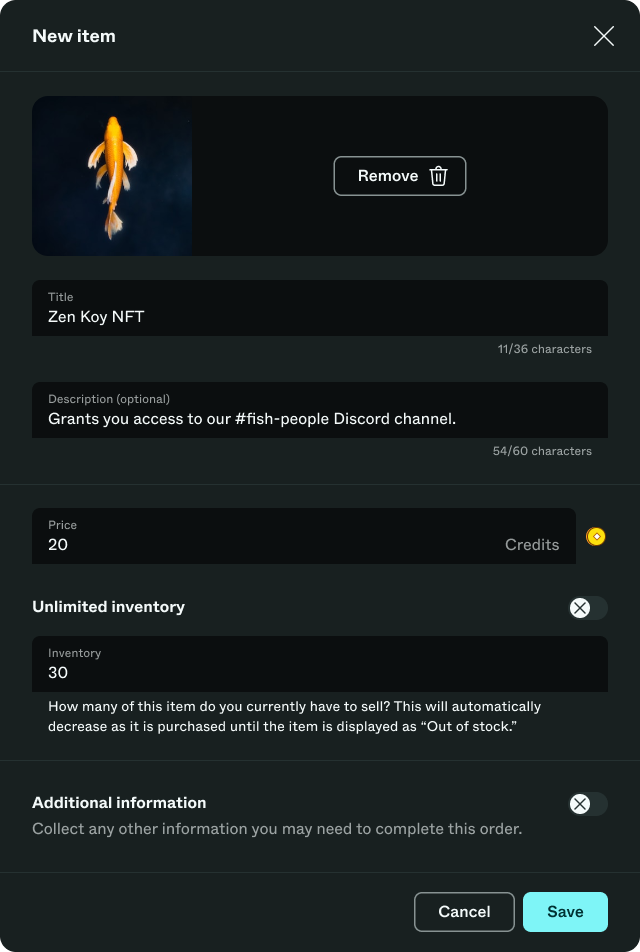The width and height of the screenshot is (640, 952).
Task: Focus the Title field with Zen Koy NFT
Action: pos(320,308)
